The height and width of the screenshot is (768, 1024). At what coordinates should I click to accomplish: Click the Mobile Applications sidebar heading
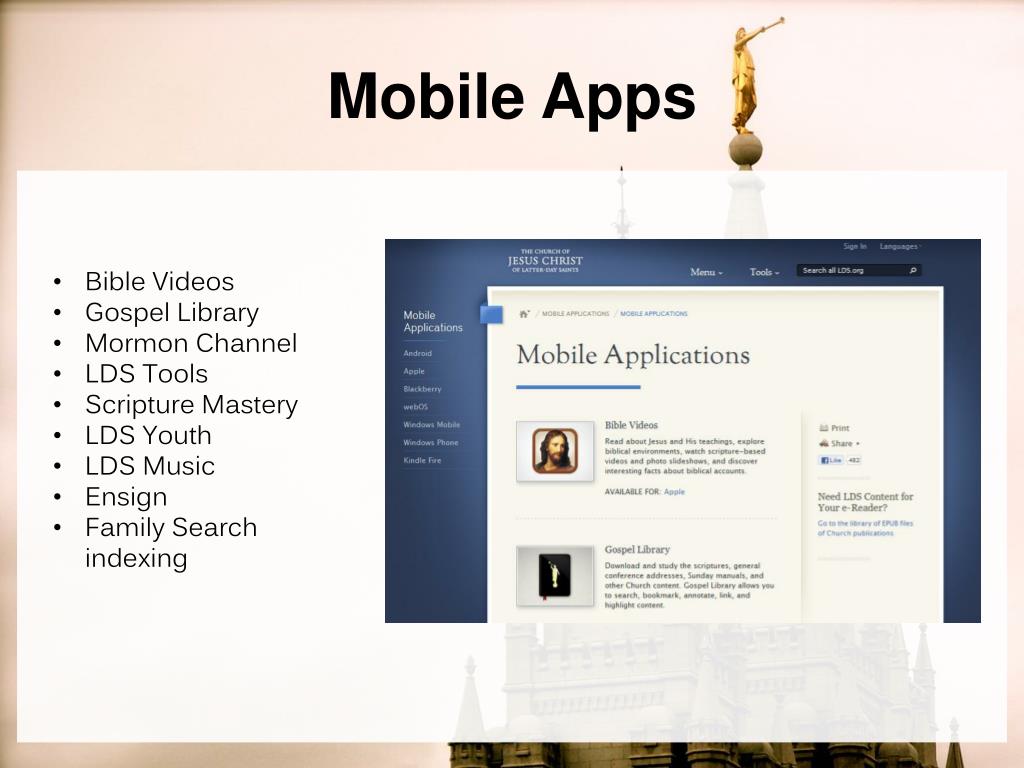433,321
